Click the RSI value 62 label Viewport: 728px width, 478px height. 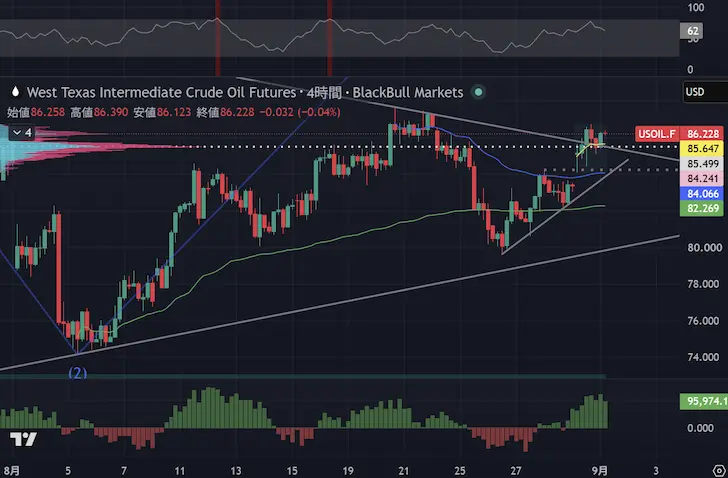[x=692, y=31]
